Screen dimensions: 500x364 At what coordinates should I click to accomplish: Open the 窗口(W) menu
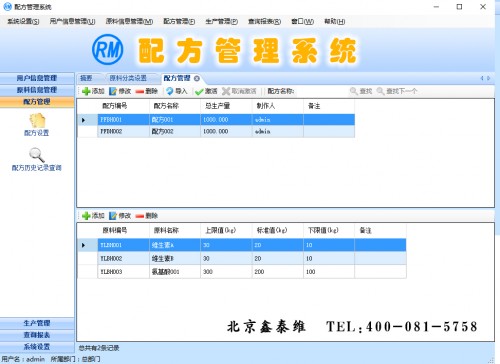(x=302, y=22)
